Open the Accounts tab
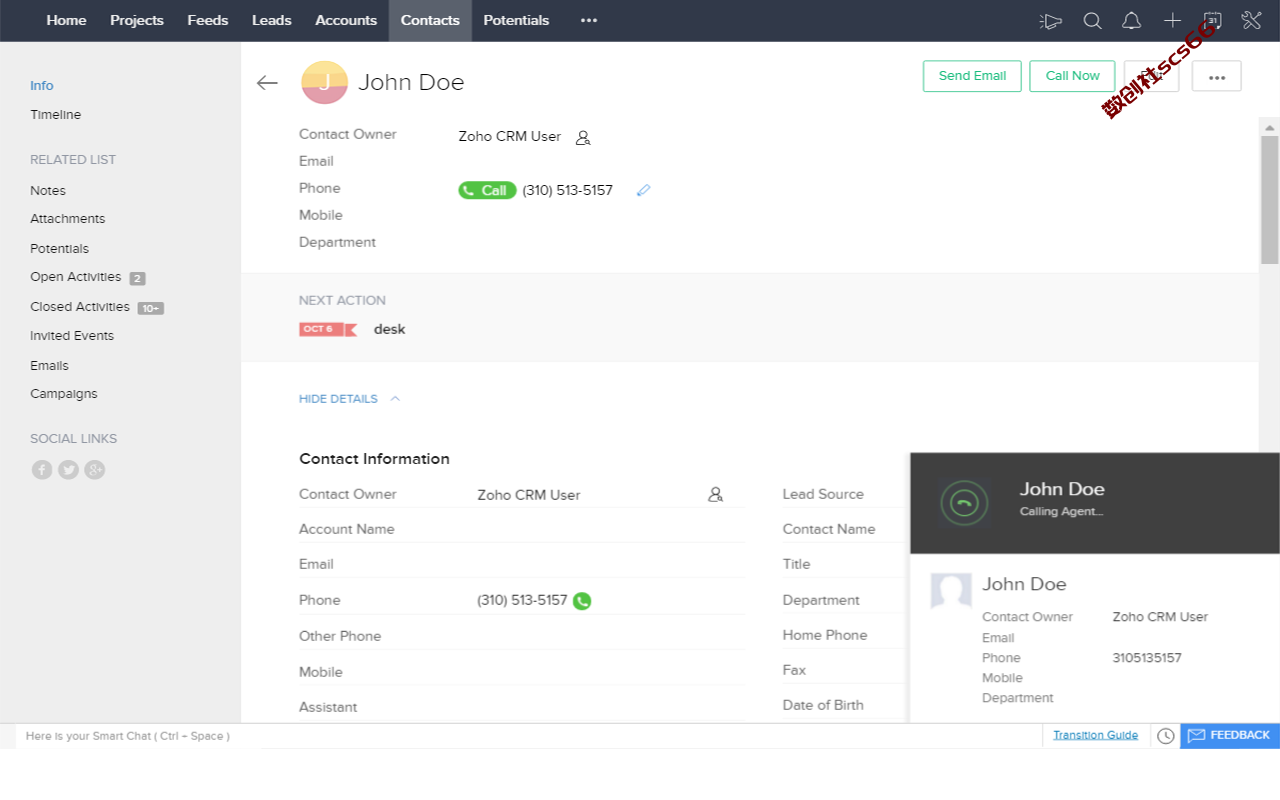Viewport: 1280px width, 800px height. pos(346,21)
